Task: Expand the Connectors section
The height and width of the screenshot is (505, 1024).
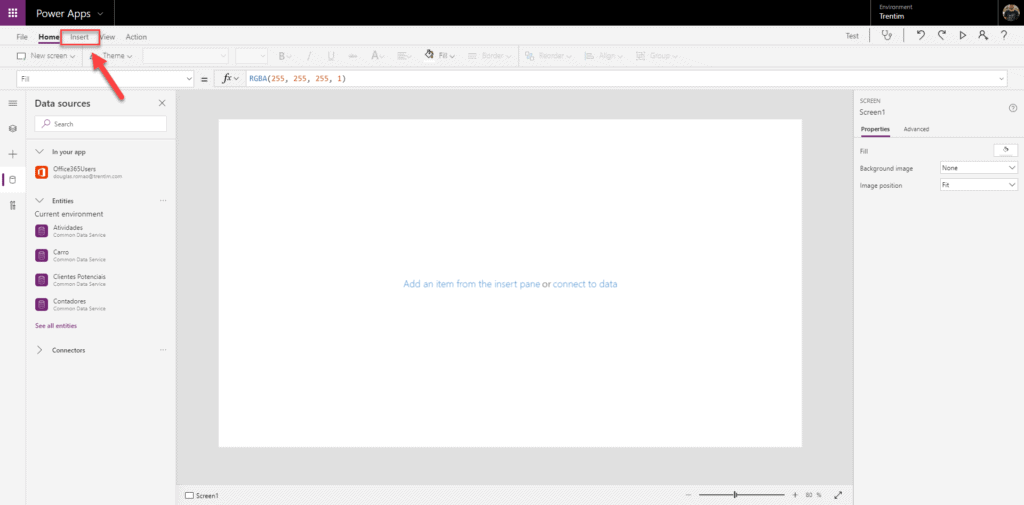Action: pyautogui.click(x=40, y=350)
